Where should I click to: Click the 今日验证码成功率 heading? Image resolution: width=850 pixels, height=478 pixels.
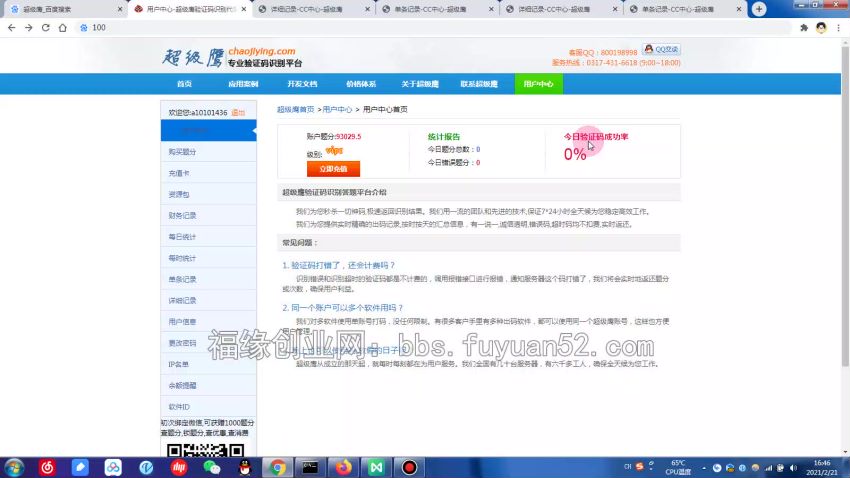pyautogui.click(x=596, y=137)
